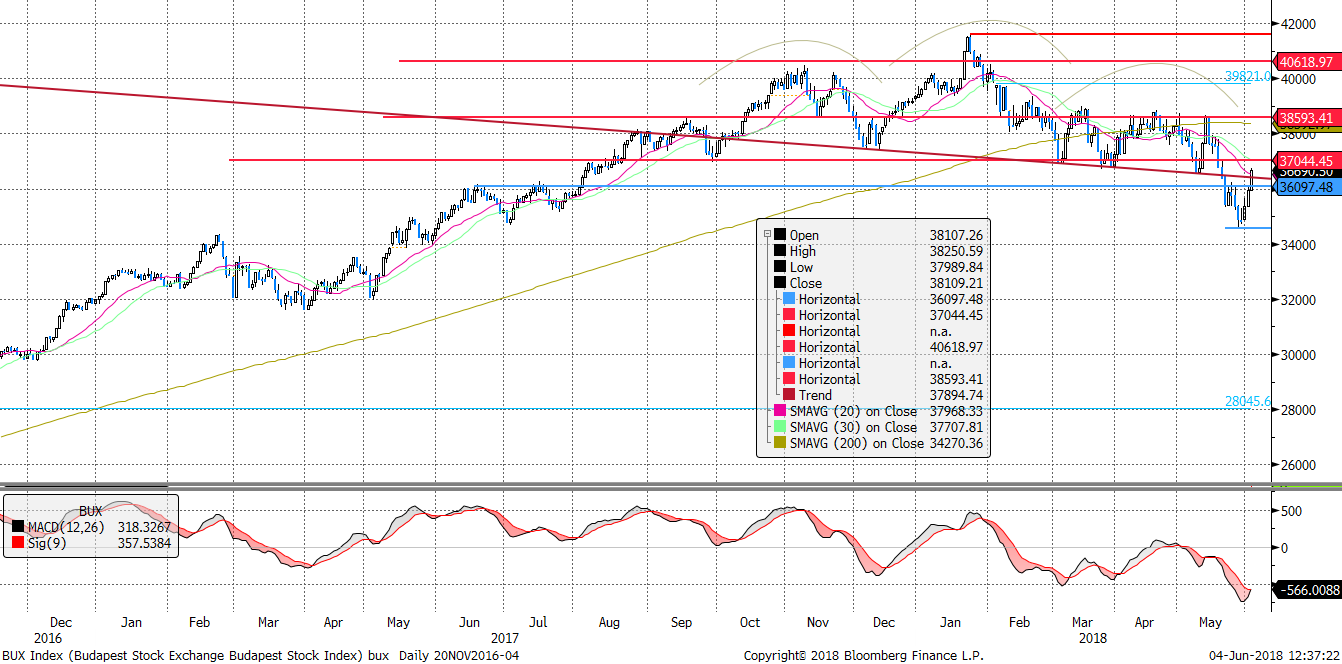Viewport: 1342px width, 664px height.
Task: Collapse the legend tree next to Open
Action: (x=765, y=235)
